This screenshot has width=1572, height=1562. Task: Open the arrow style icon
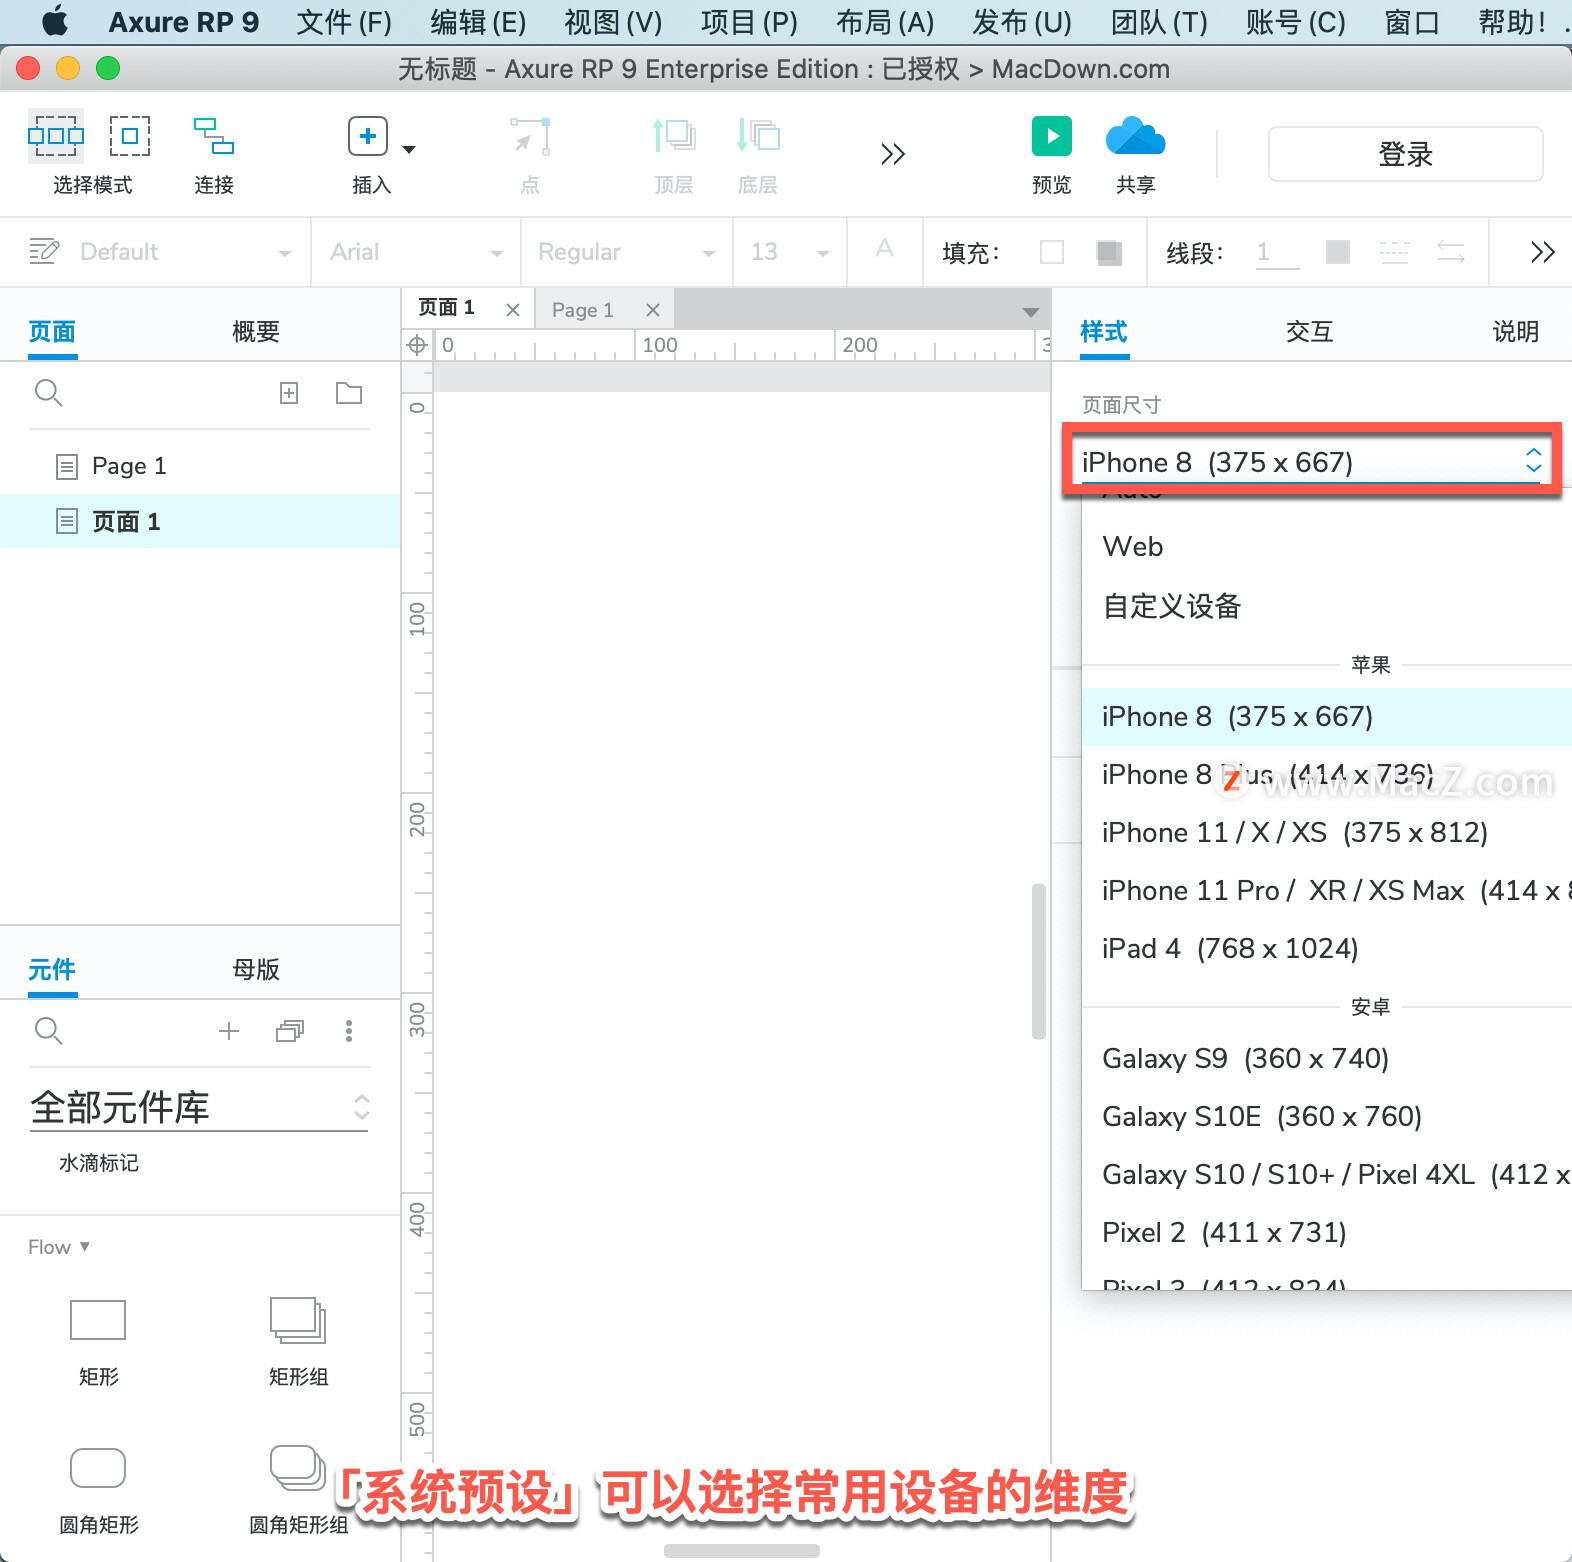(1451, 252)
